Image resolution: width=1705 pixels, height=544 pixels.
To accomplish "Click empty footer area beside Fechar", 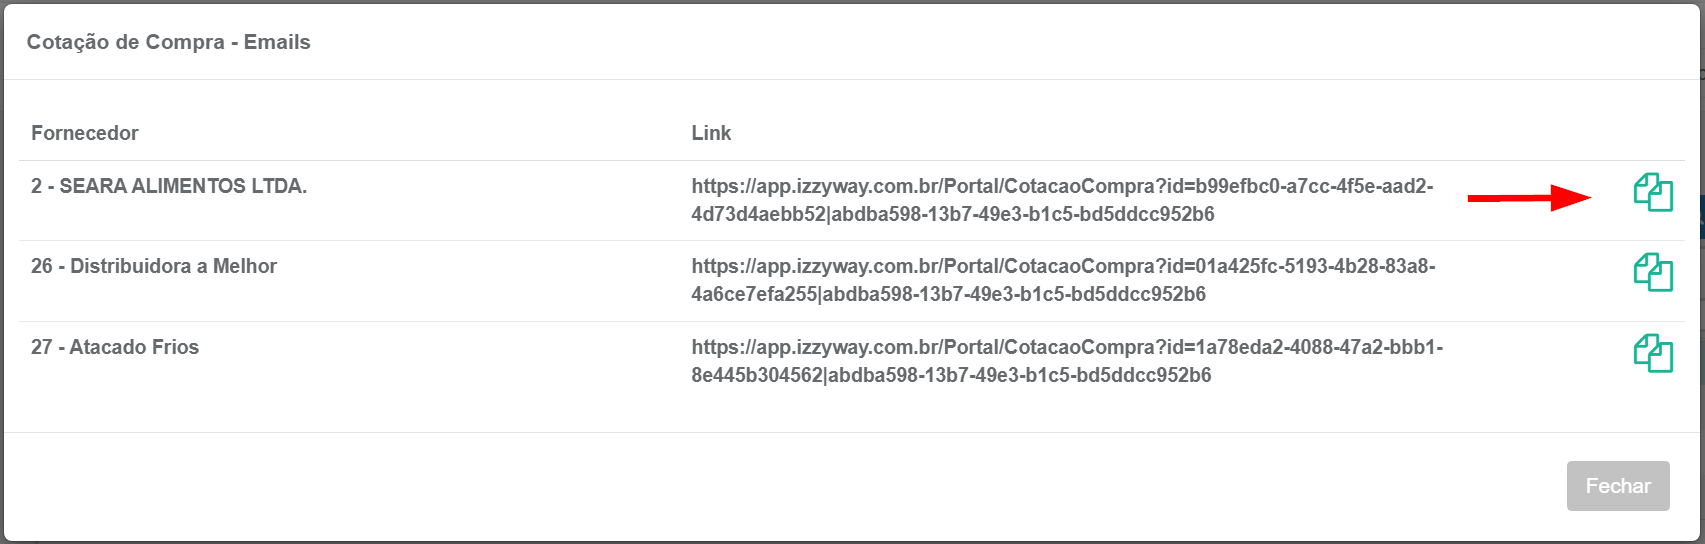I will tap(780, 486).
